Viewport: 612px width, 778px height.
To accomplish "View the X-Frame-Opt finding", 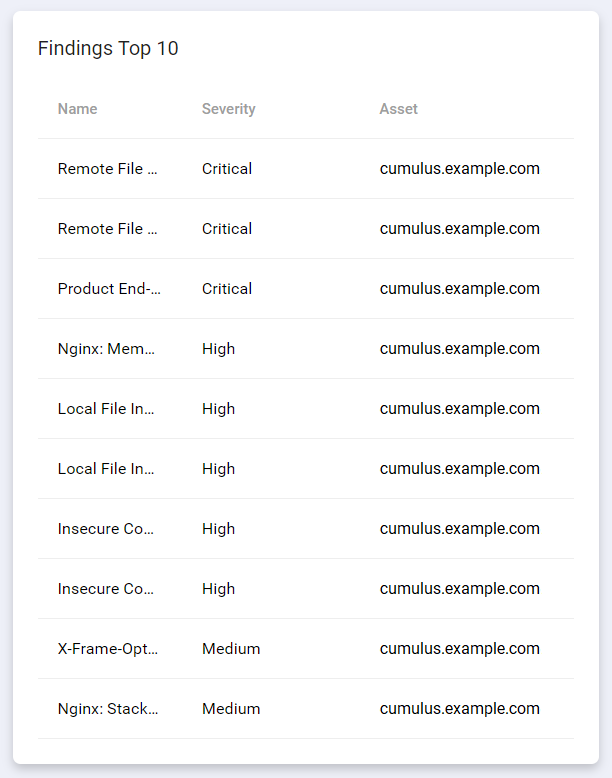I will (108, 649).
